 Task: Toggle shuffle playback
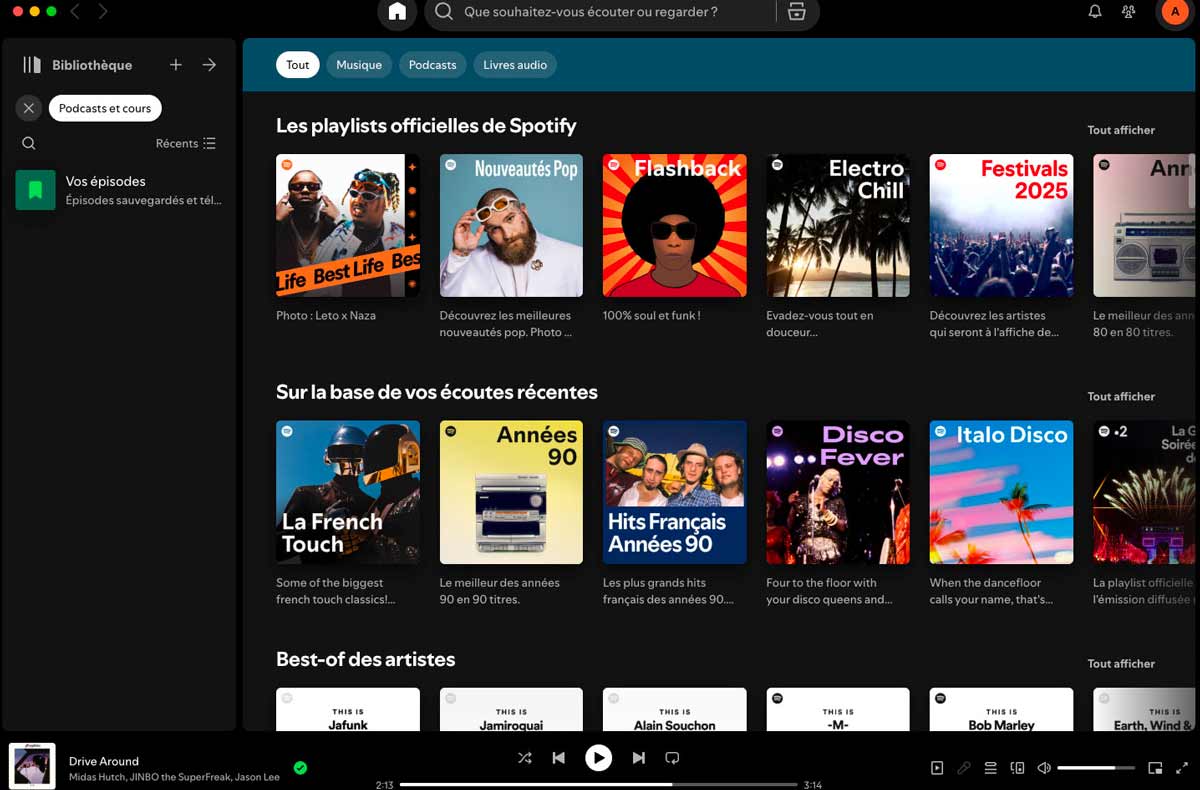point(525,758)
